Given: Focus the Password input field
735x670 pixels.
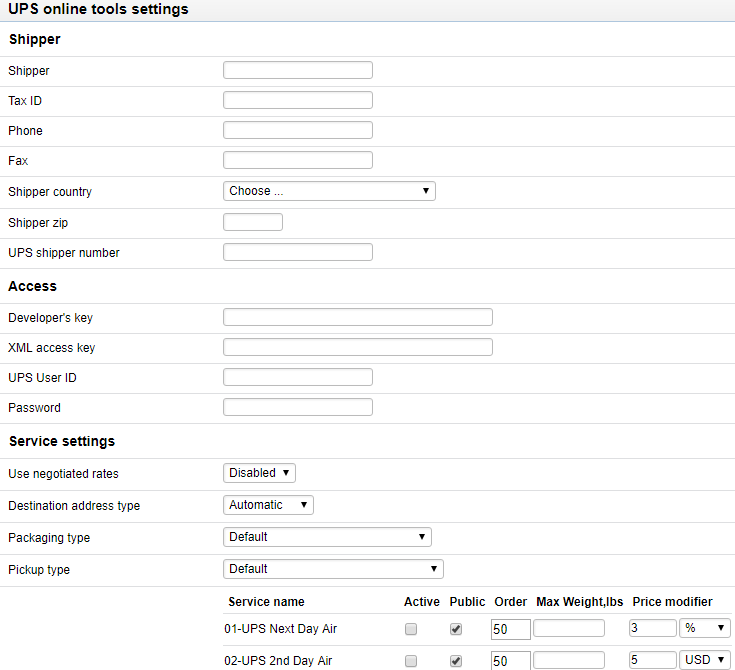Looking at the screenshot, I should pos(298,407).
